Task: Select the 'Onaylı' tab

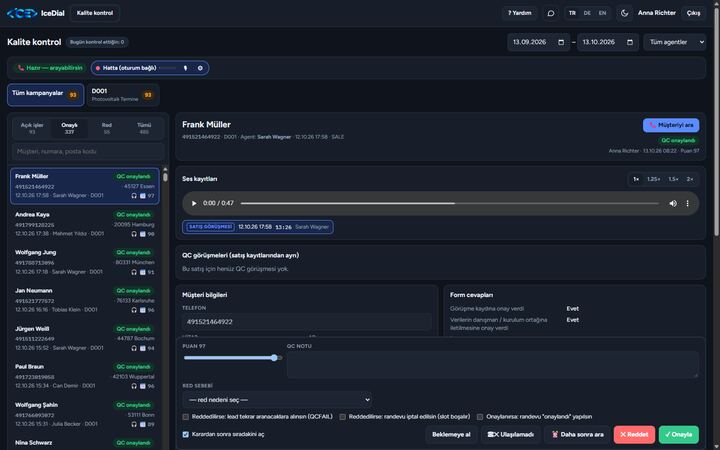Action: tap(69, 129)
